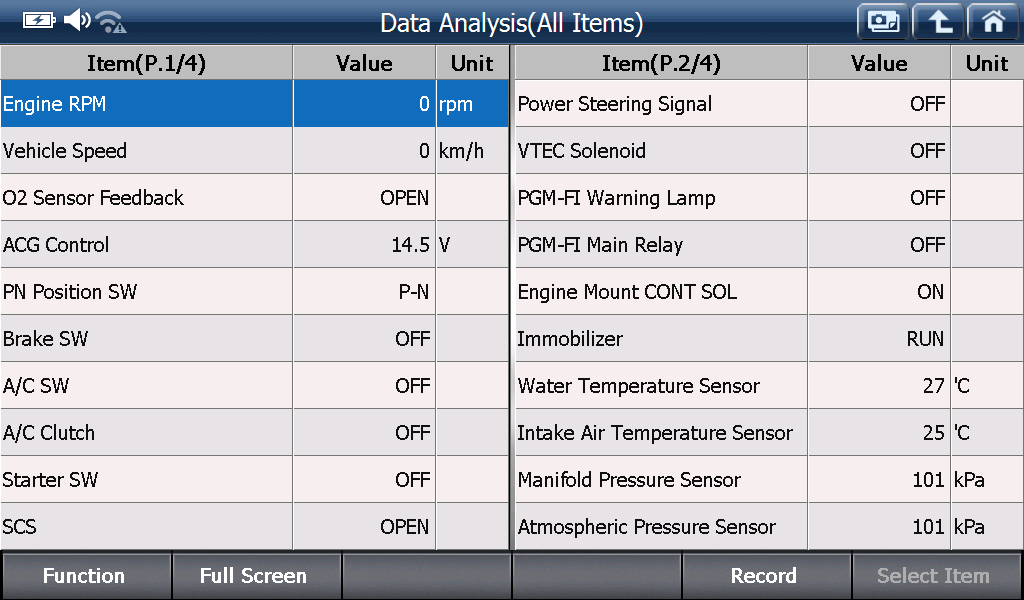The image size is (1024, 600).
Task: Click the Item(P.2/4) column header
Action: pyautogui.click(x=661, y=63)
